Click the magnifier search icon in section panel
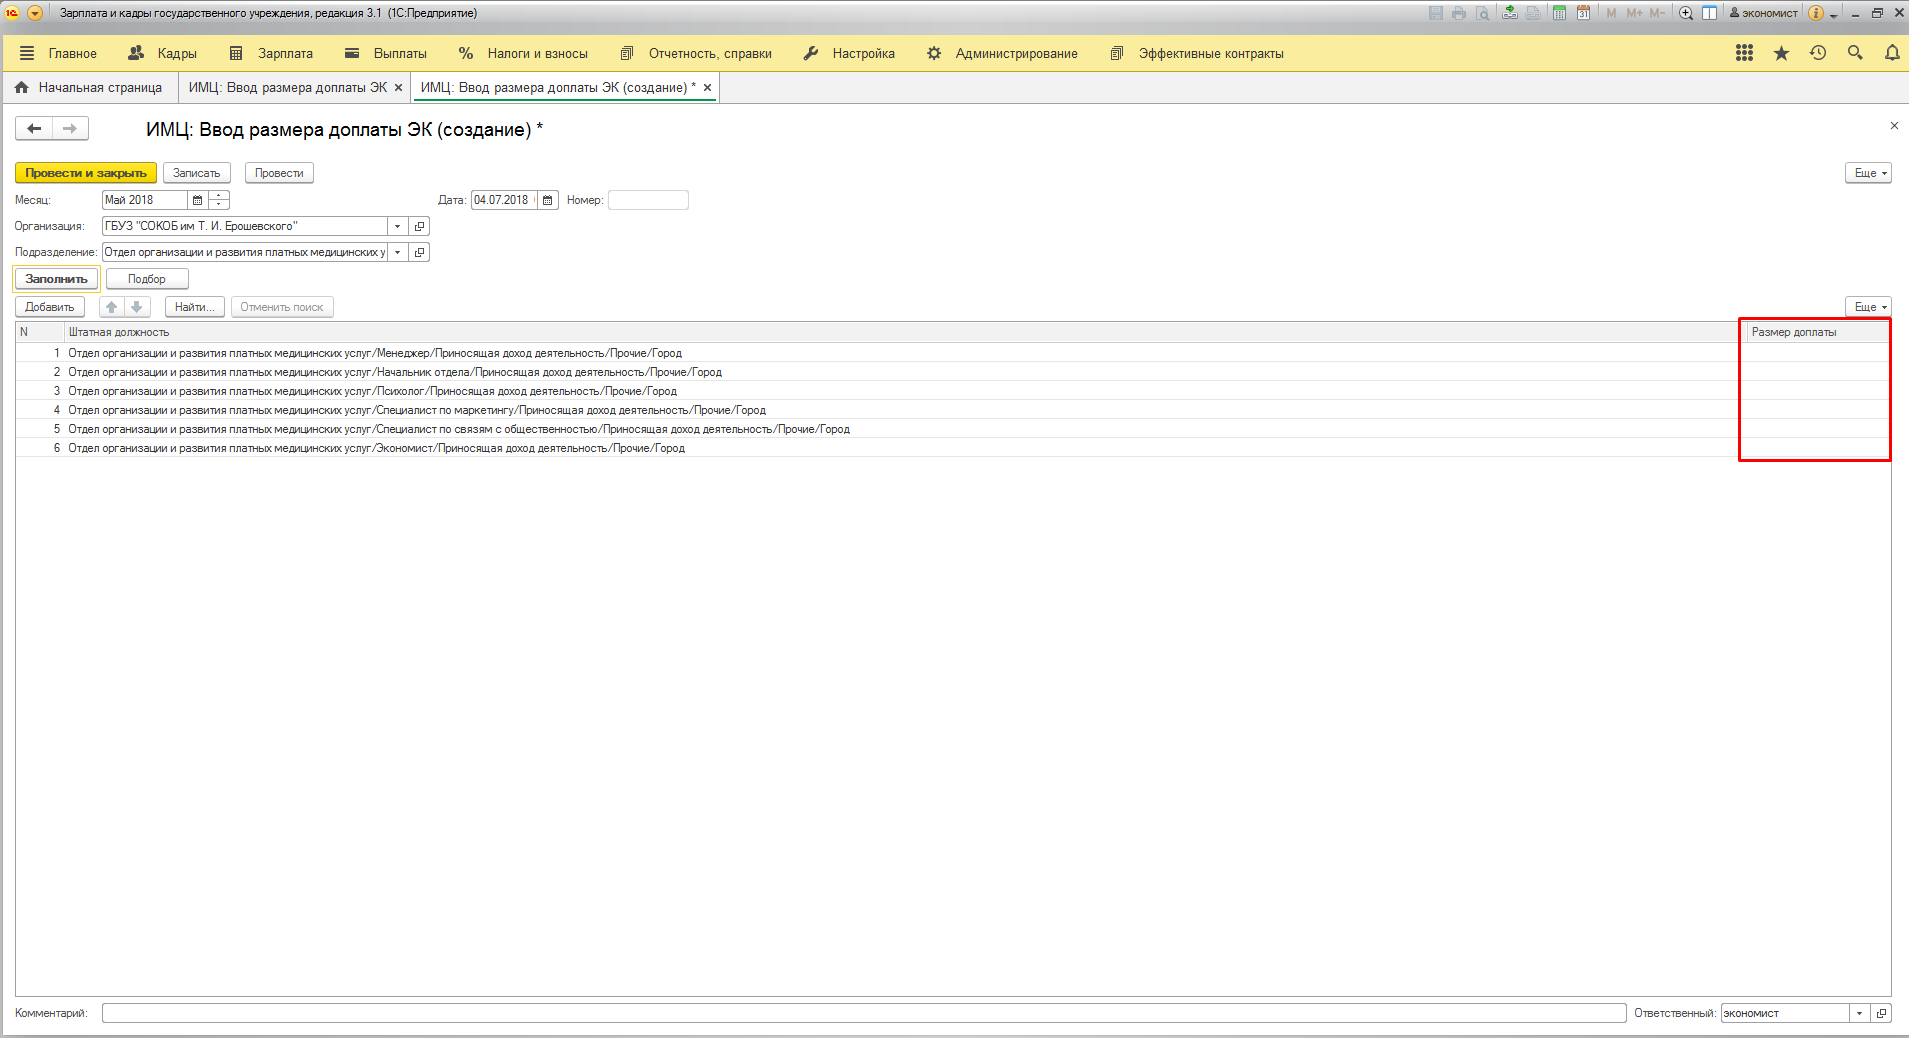Viewport: 1909px width, 1038px height. point(1855,53)
